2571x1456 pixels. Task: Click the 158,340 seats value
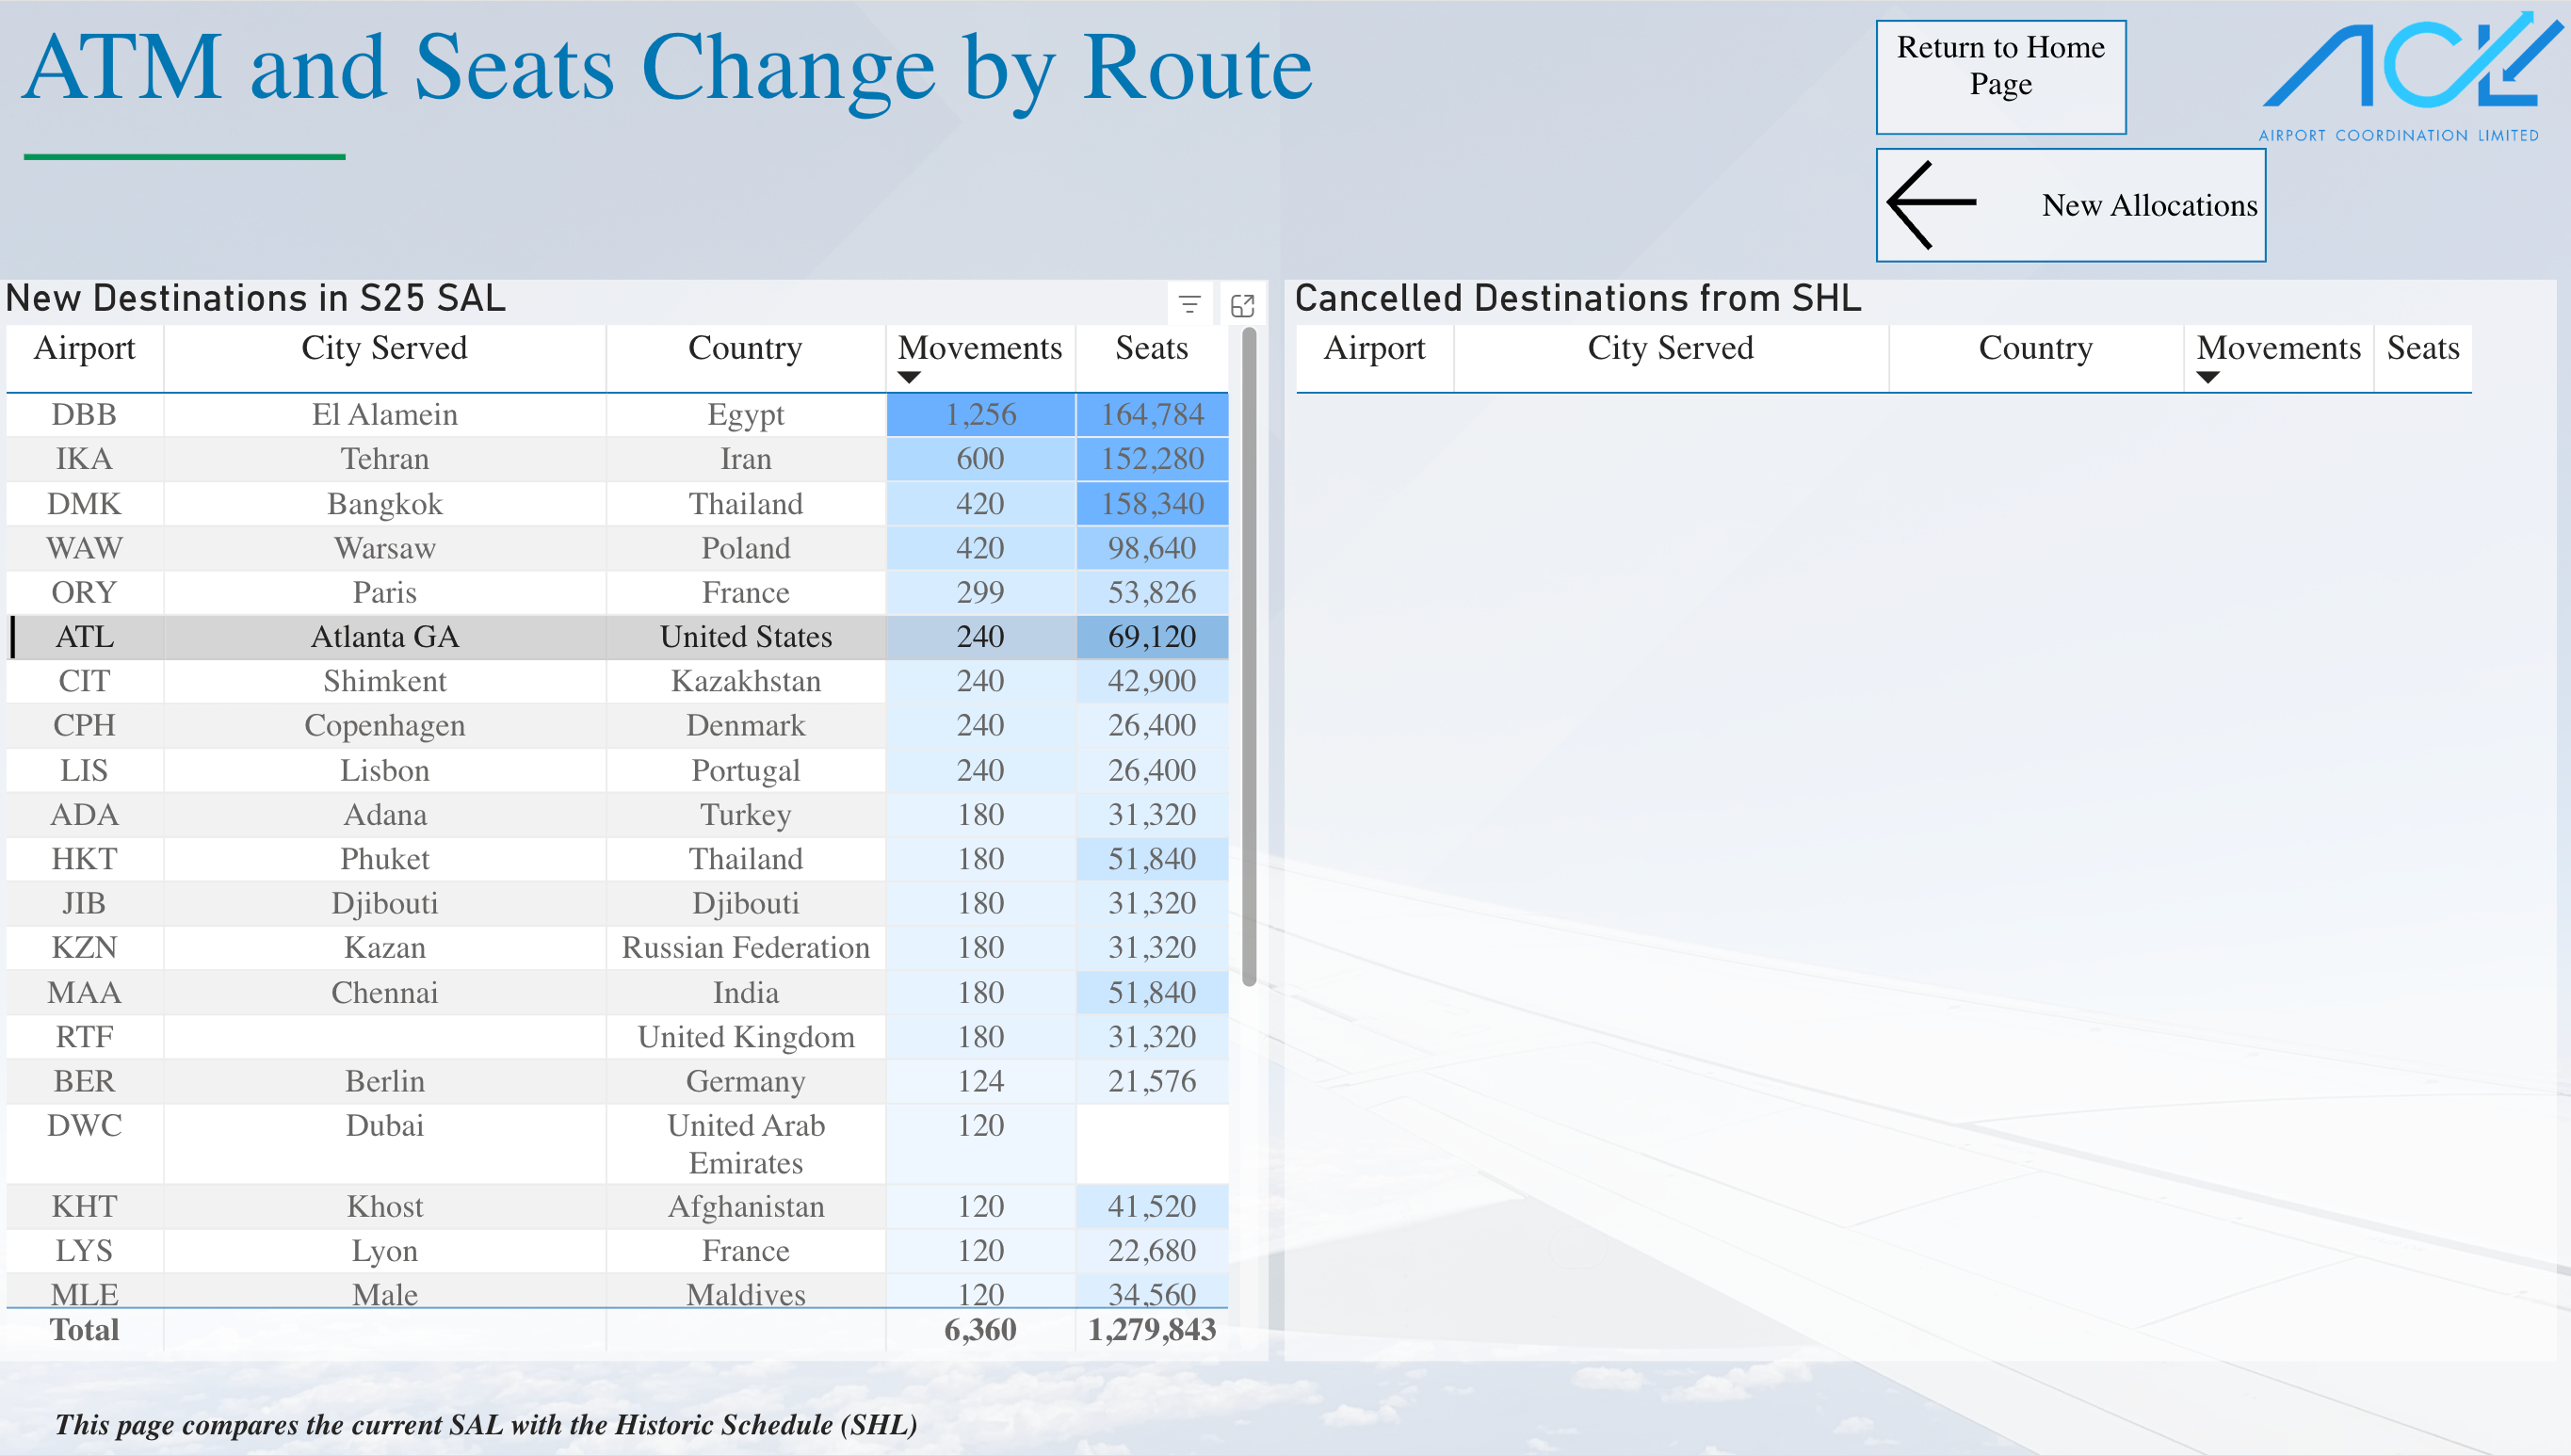point(1151,503)
